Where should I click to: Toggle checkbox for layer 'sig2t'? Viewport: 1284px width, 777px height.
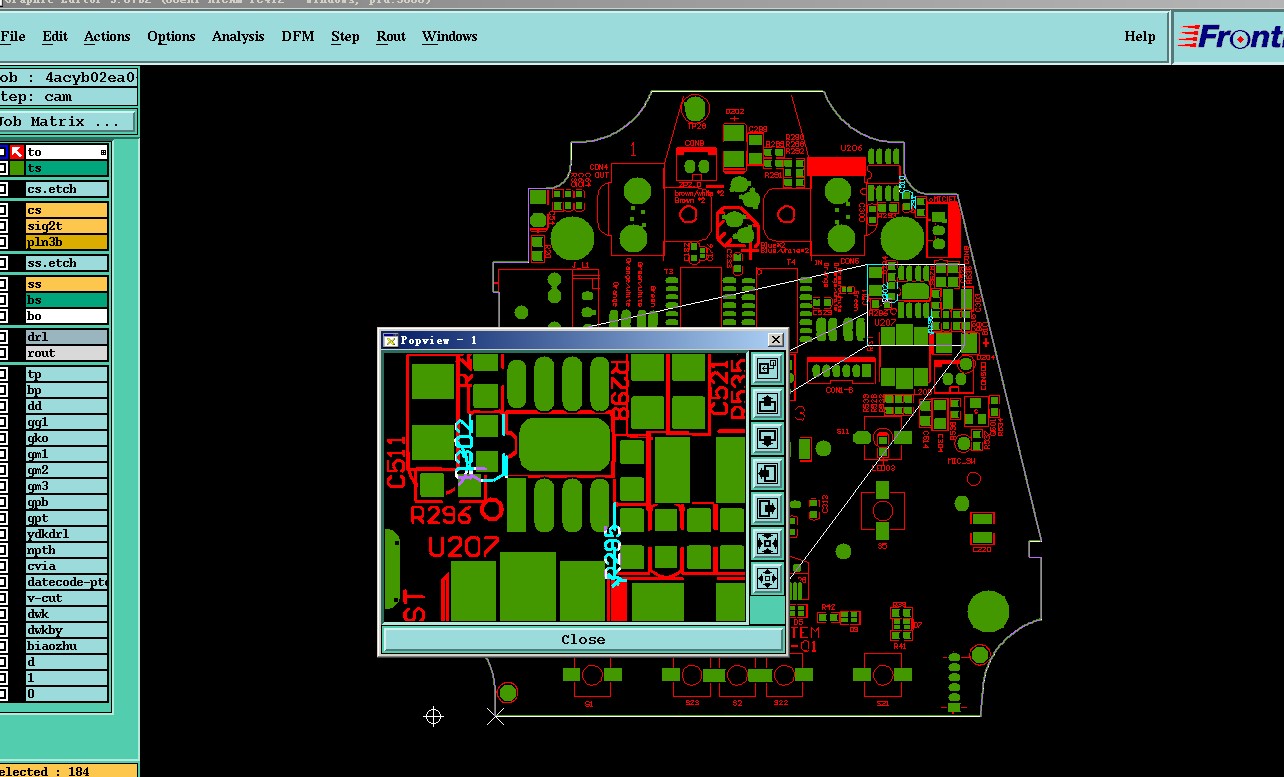[3, 226]
